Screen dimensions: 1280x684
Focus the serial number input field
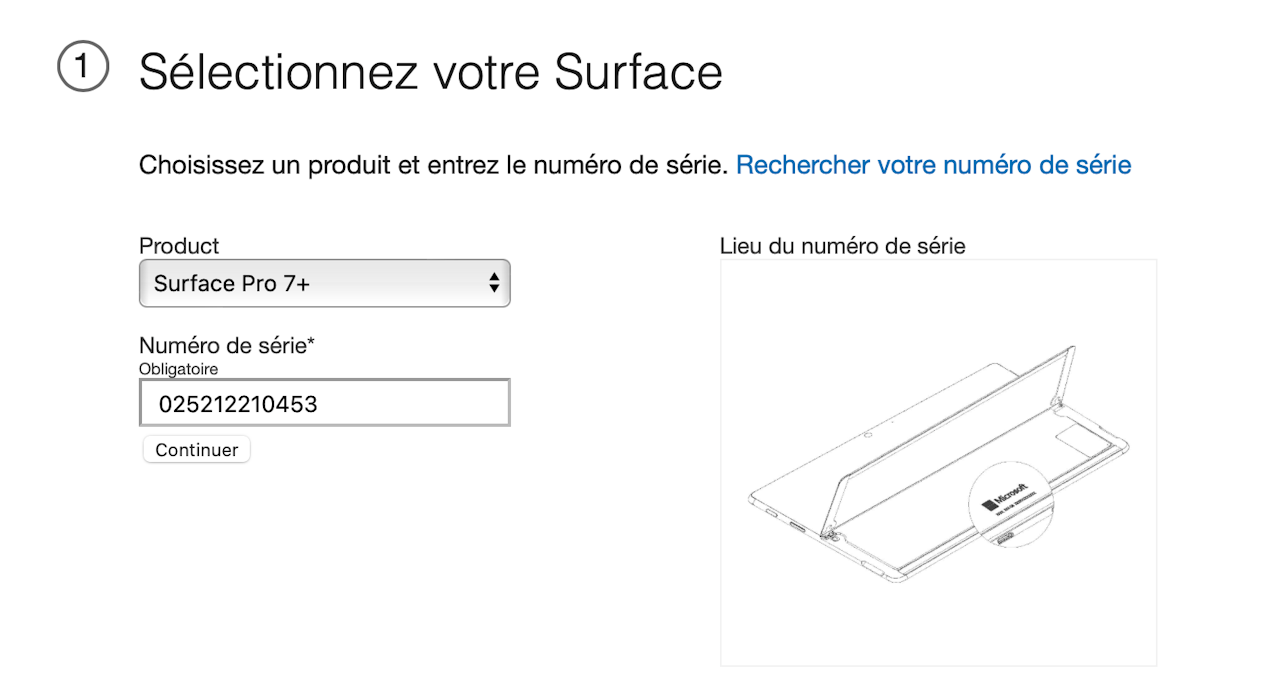[x=325, y=403]
